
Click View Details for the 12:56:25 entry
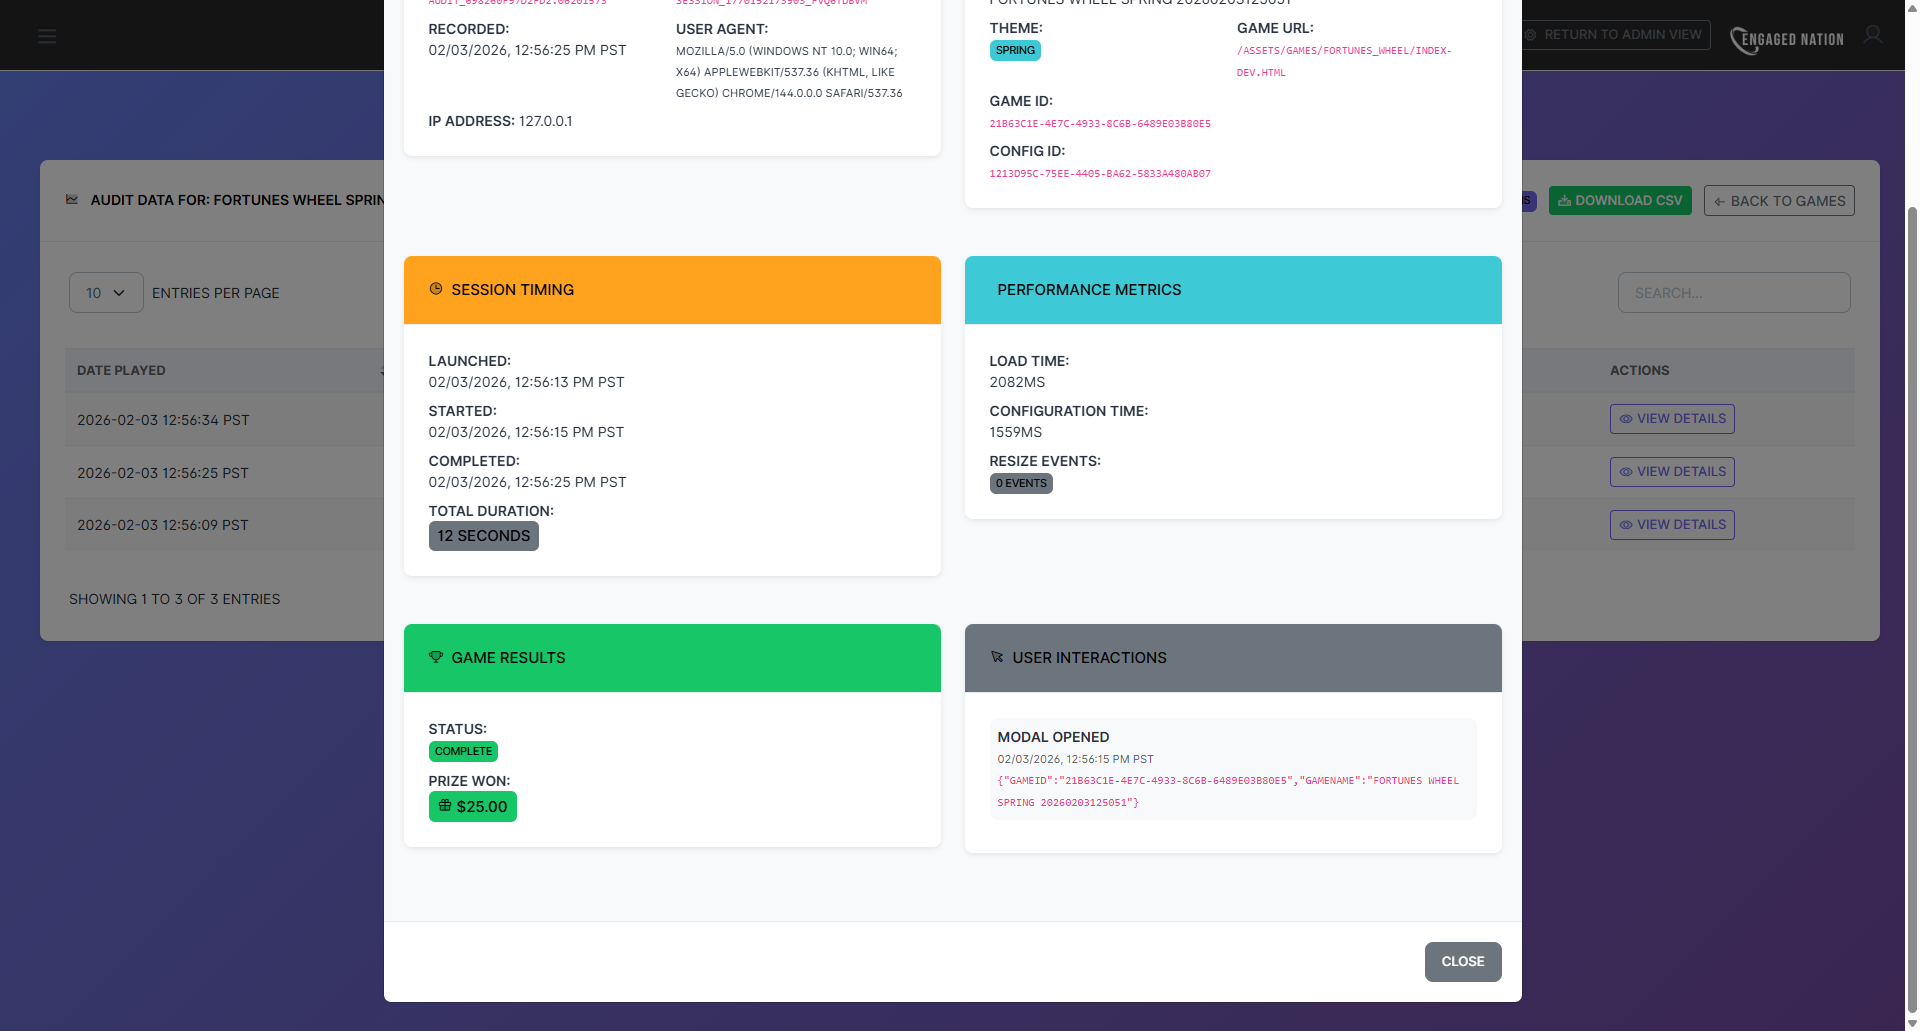click(1672, 471)
